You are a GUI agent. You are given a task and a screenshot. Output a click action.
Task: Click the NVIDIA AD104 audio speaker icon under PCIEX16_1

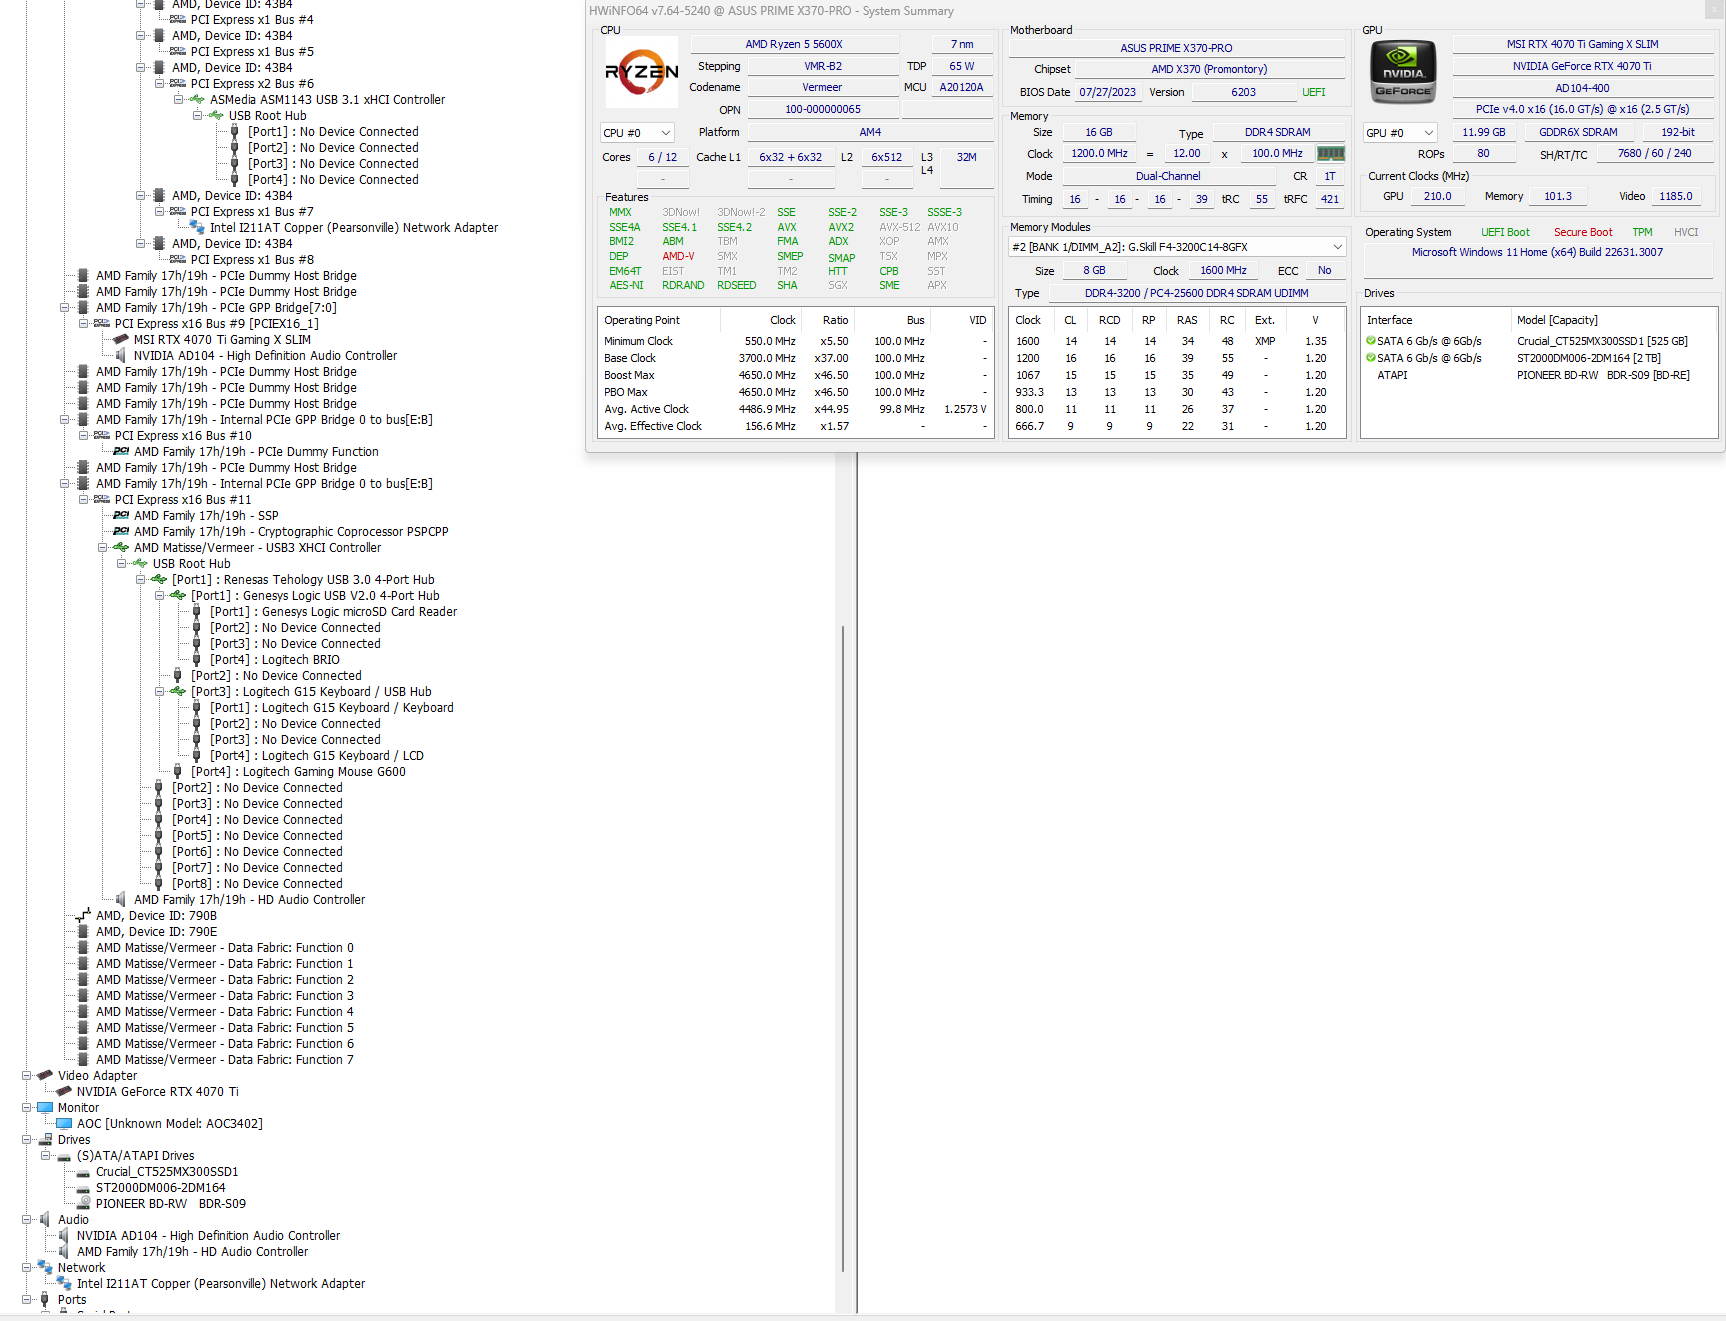click(121, 356)
